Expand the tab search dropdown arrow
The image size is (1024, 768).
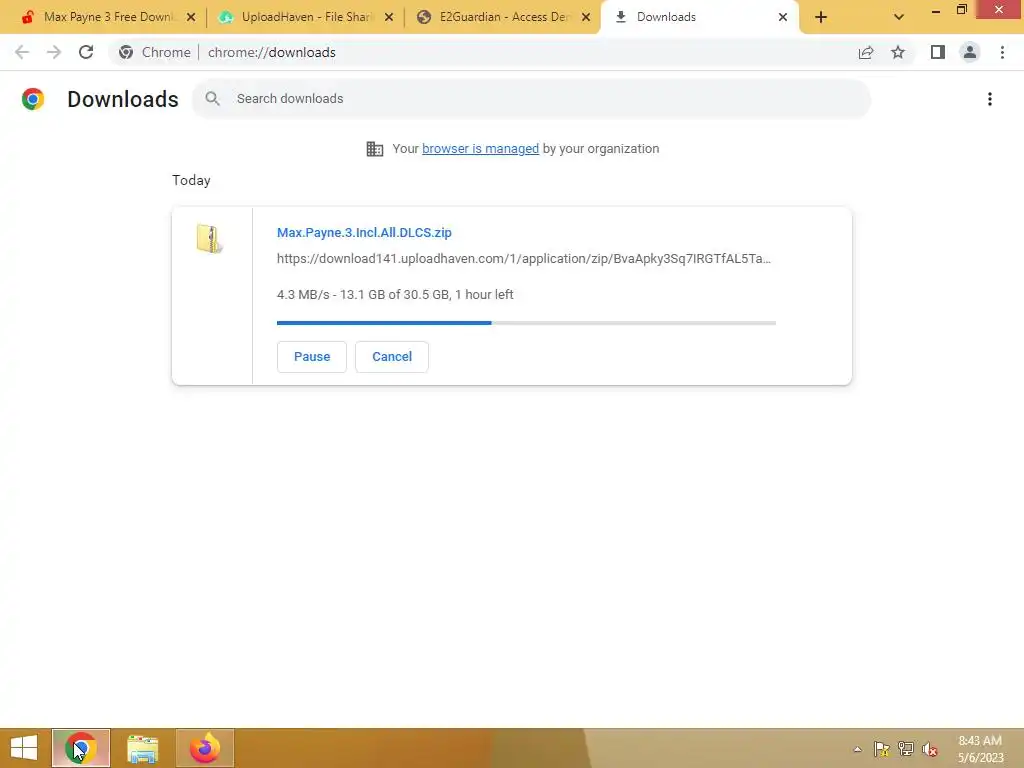[899, 17]
